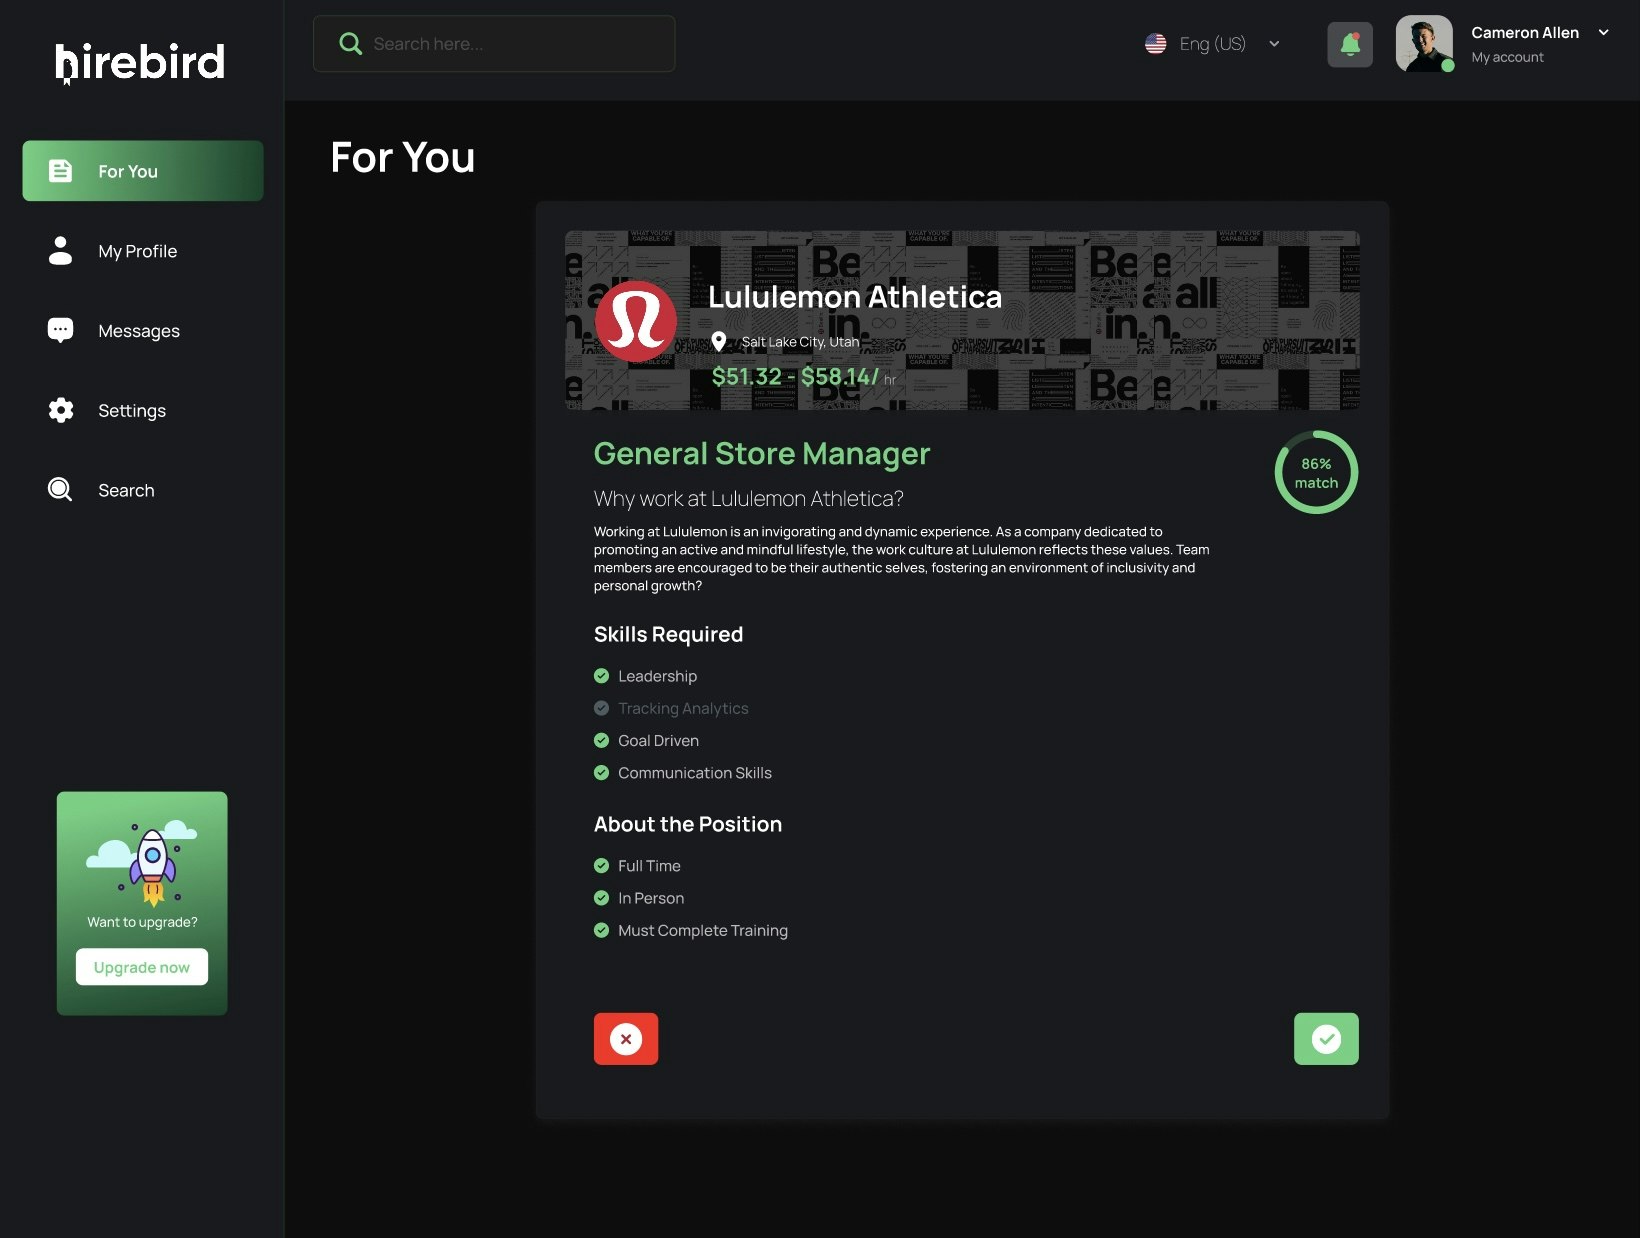Click the US flag icon

(x=1155, y=44)
